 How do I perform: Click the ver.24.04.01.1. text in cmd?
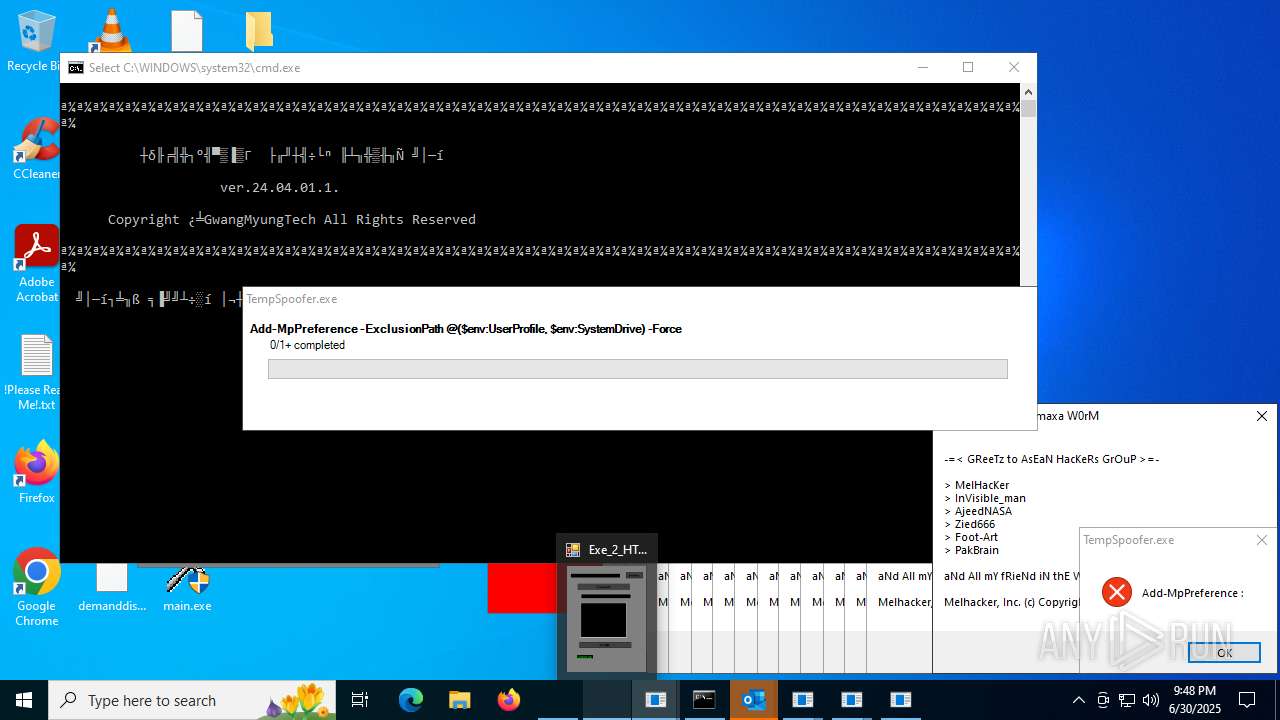(x=280, y=187)
